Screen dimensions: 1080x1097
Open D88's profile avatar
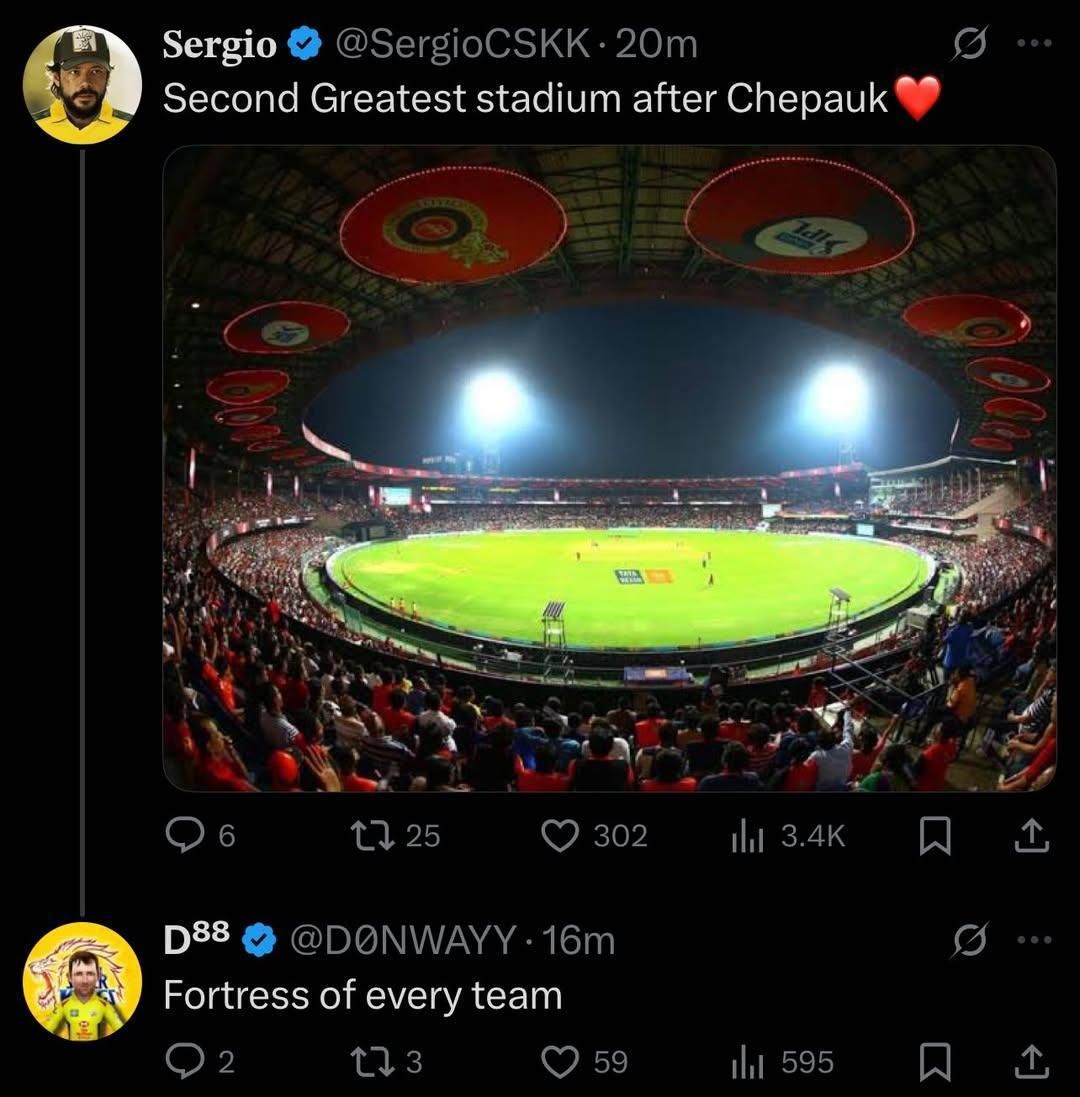coord(82,981)
